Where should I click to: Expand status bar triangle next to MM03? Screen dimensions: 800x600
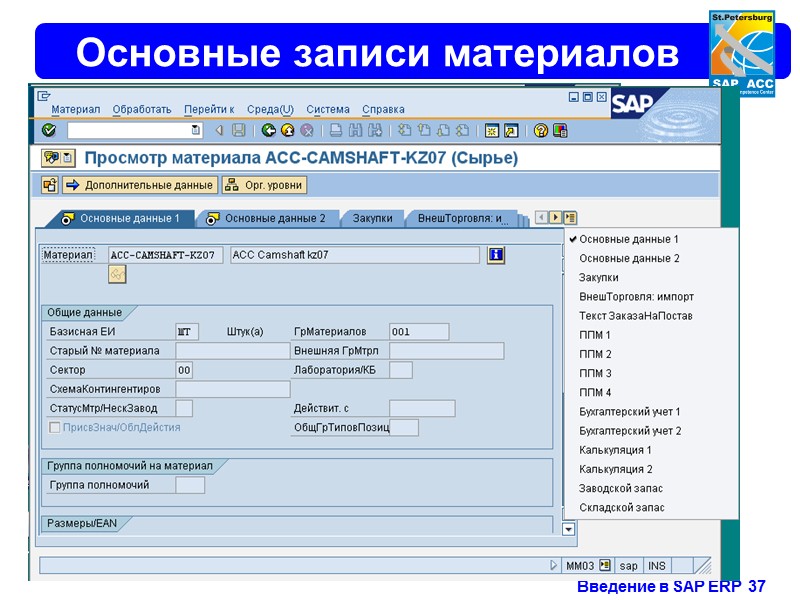553,565
